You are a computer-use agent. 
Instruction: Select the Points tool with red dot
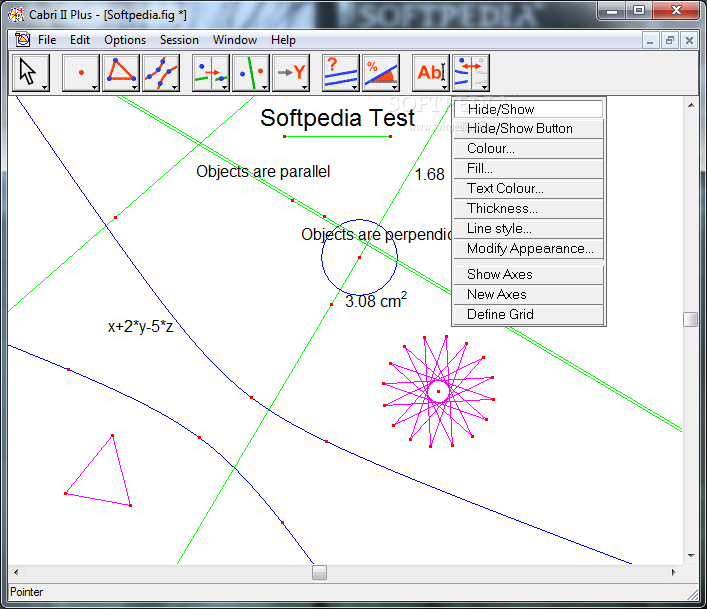[80, 73]
